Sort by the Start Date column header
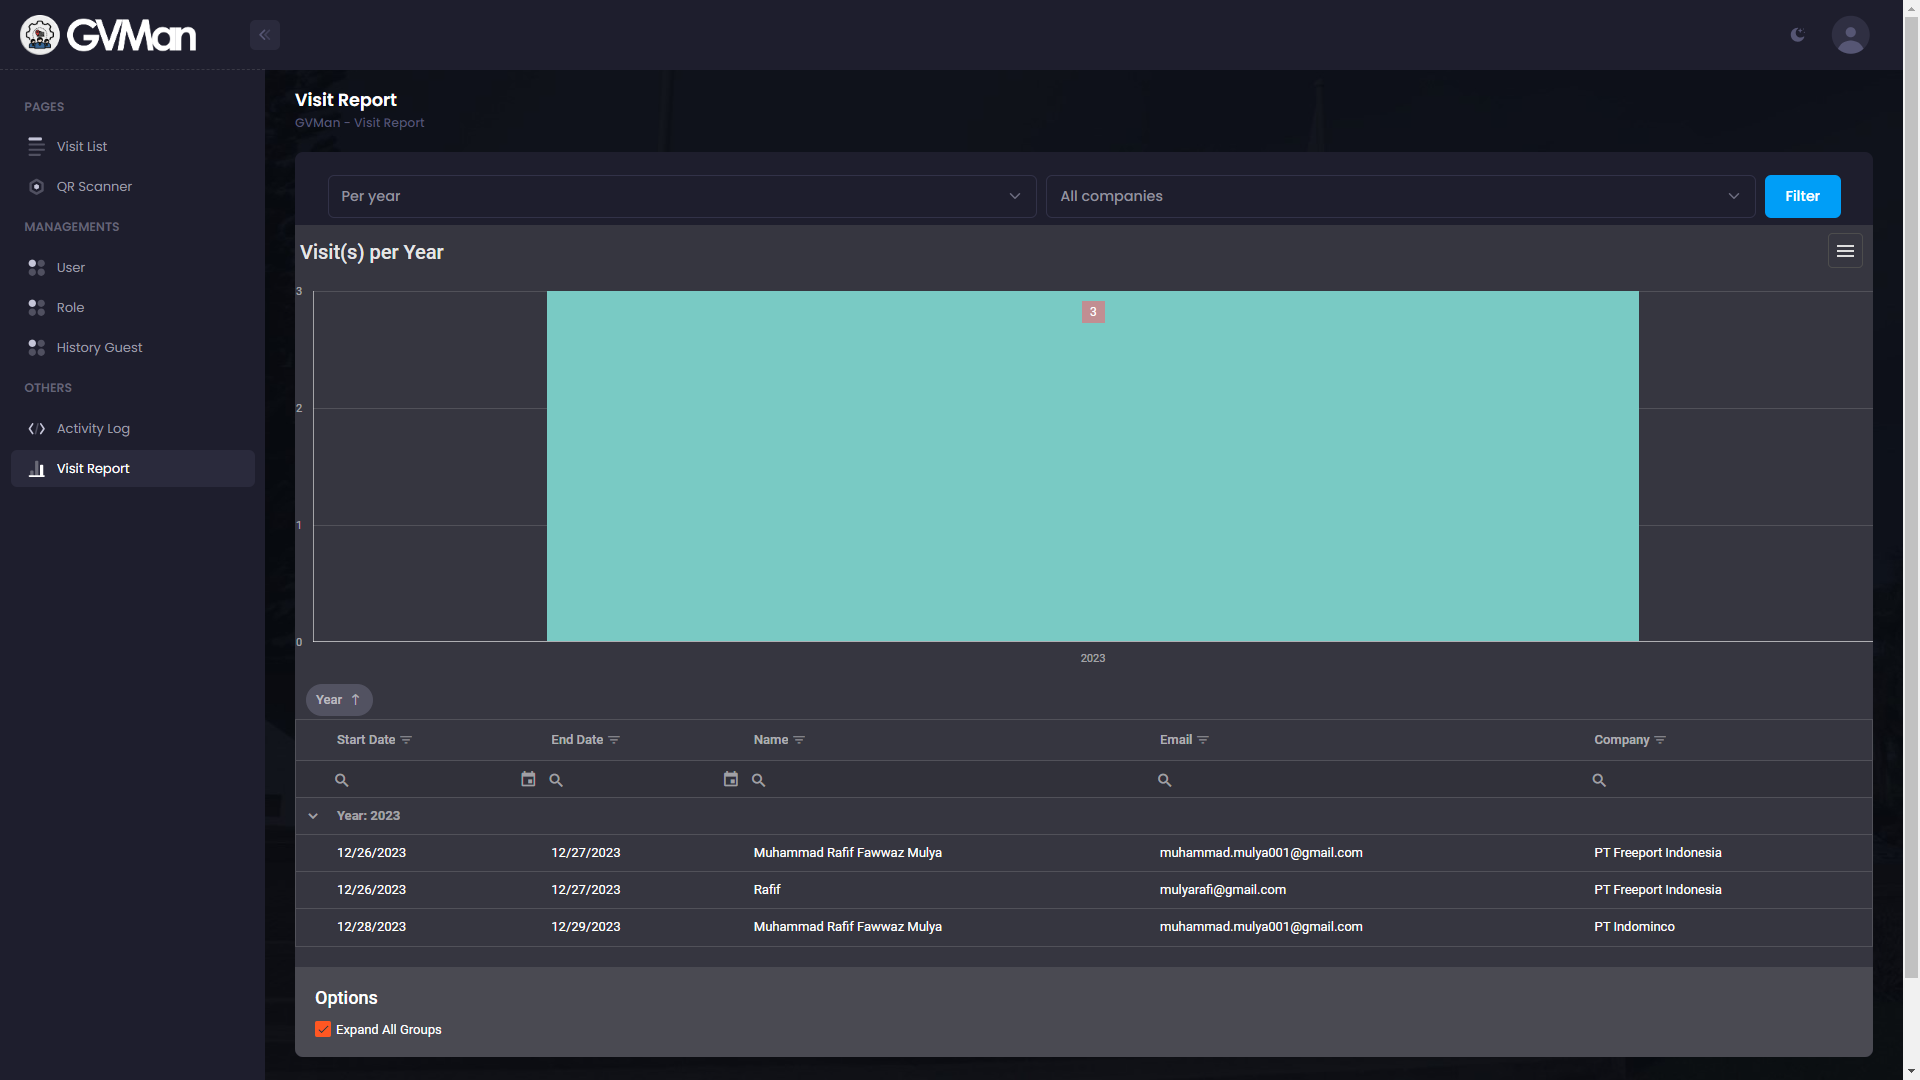 pos(366,740)
